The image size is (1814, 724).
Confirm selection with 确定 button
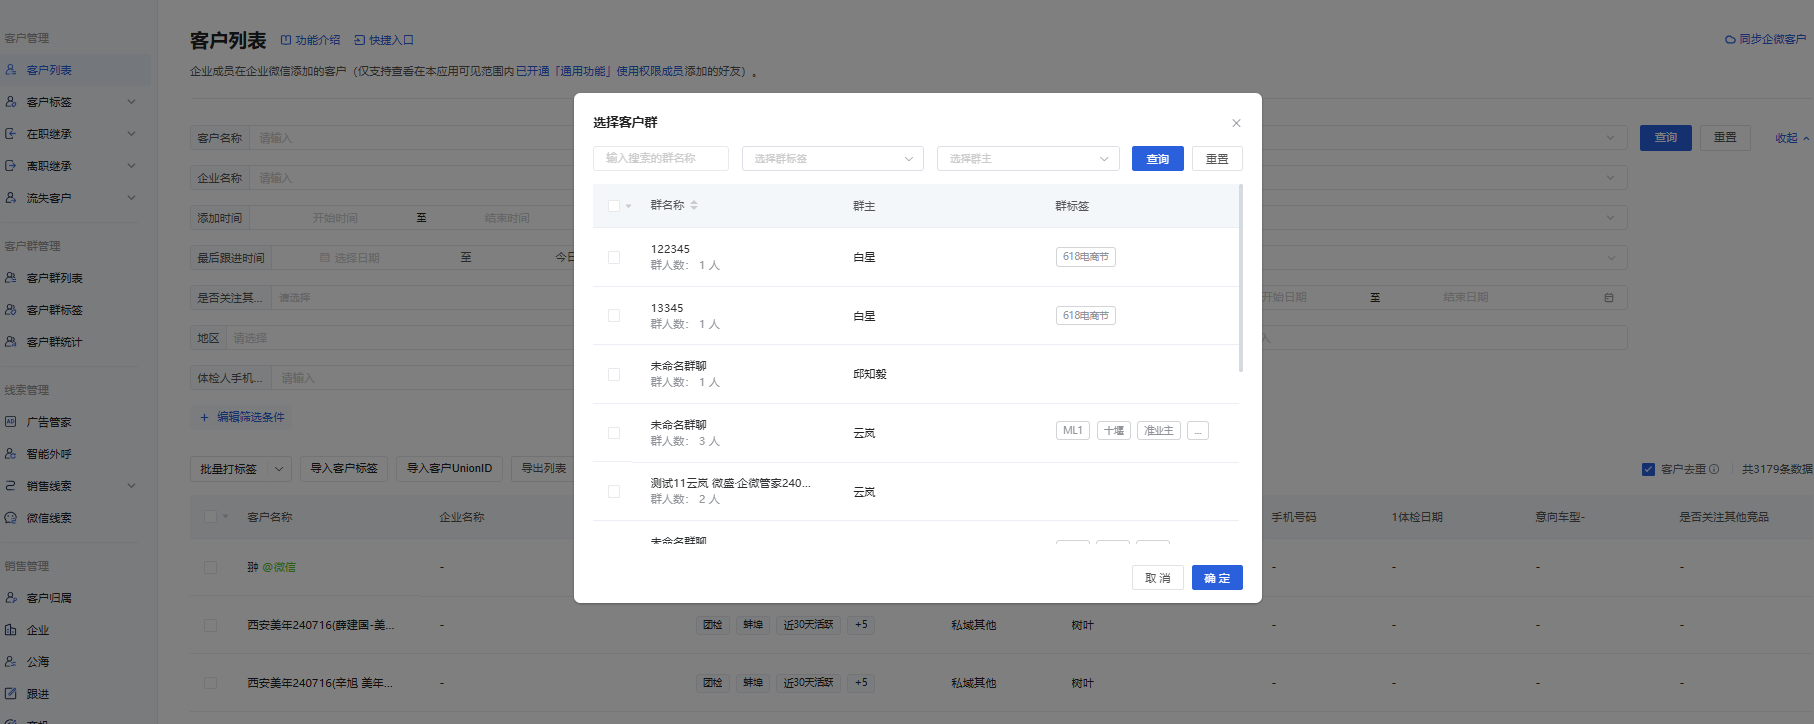(1217, 578)
